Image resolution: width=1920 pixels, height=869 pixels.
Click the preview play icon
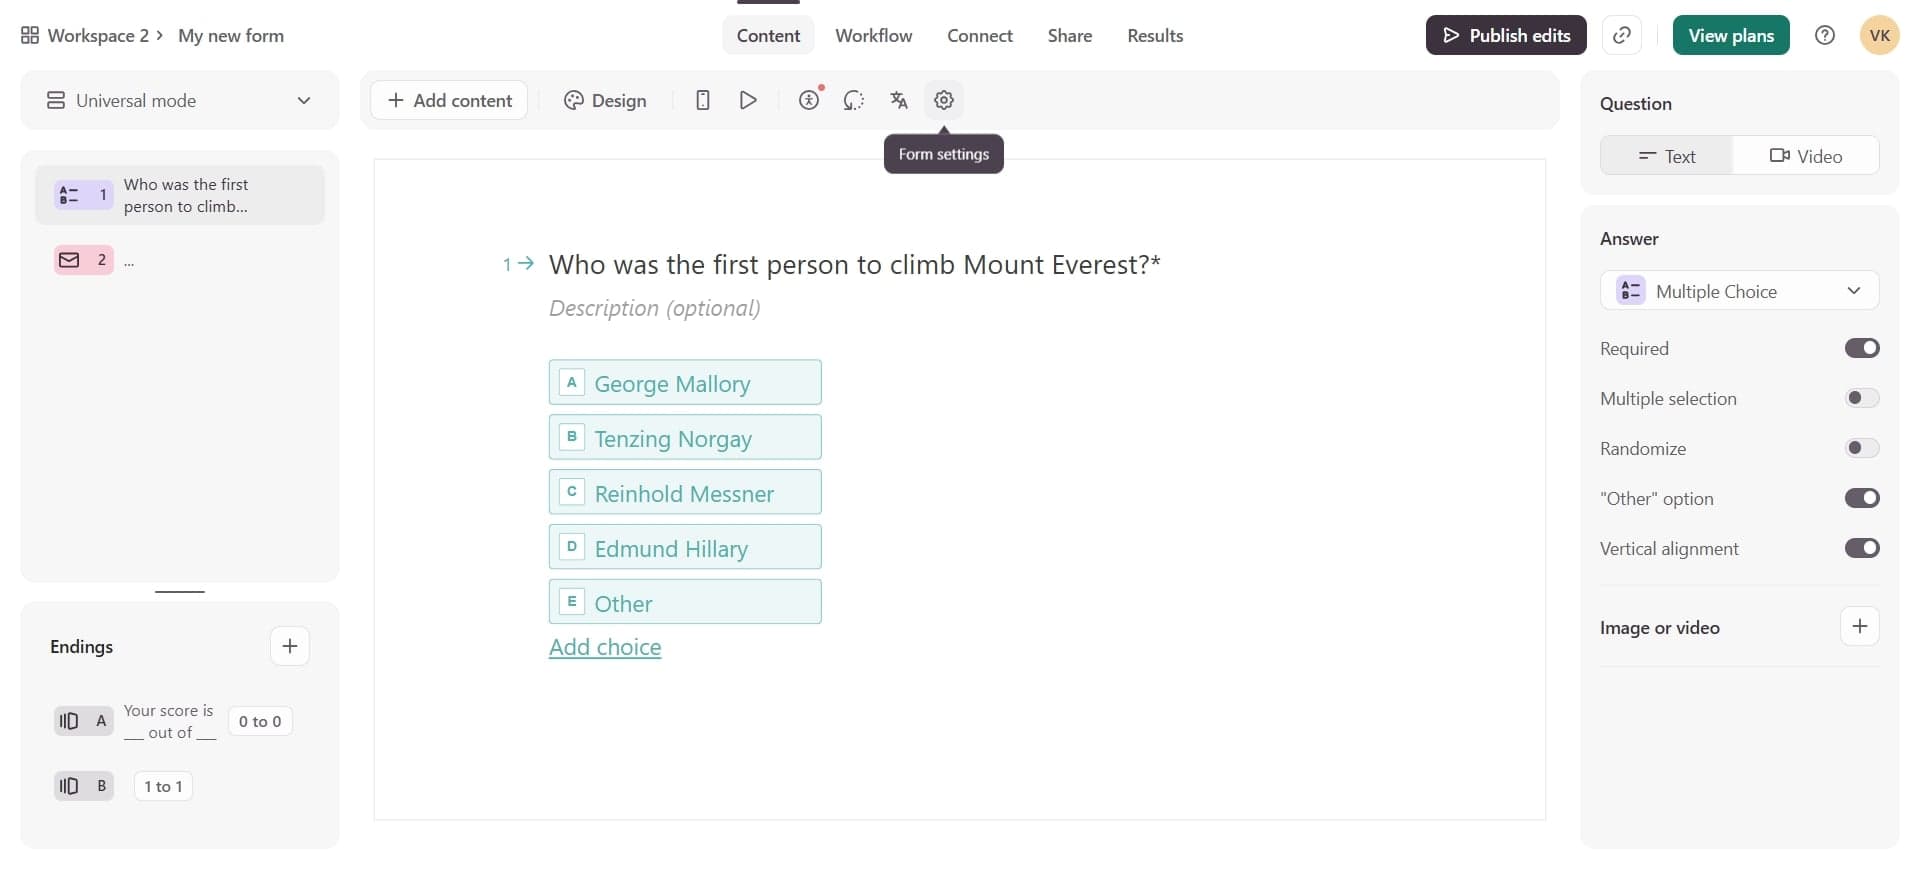747,100
